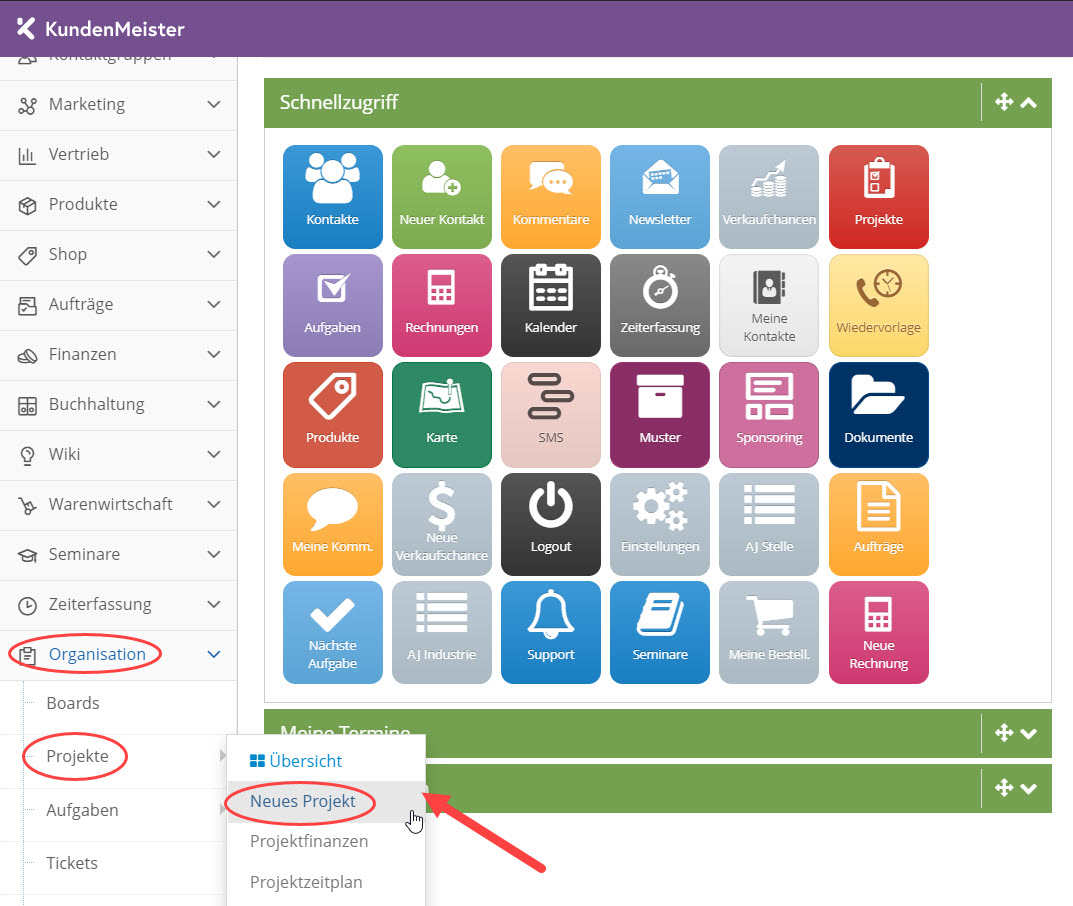Image resolution: width=1073 pixels, height=906 pixels.
Task: Open the Einstellungen gears tile
Action: (659, 523)
